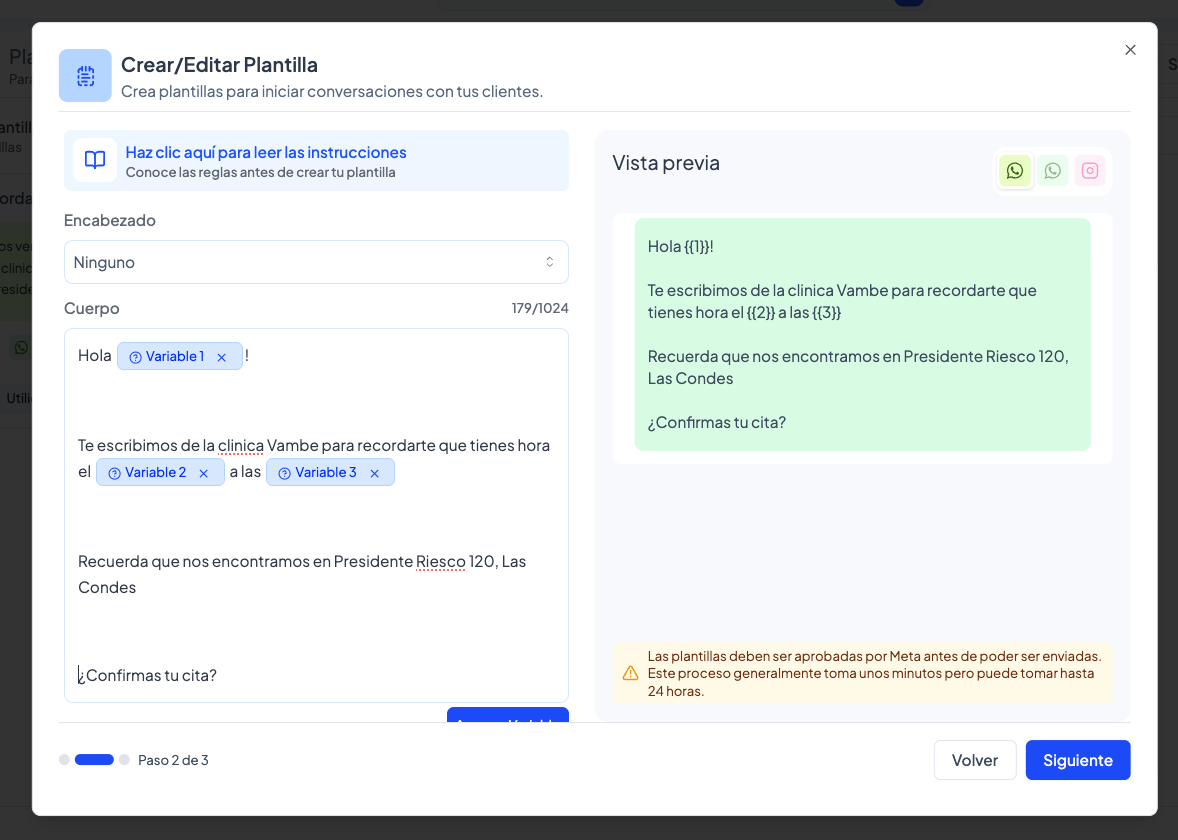Click the template document icon in header
The image size is (1178, 840).
85,76
